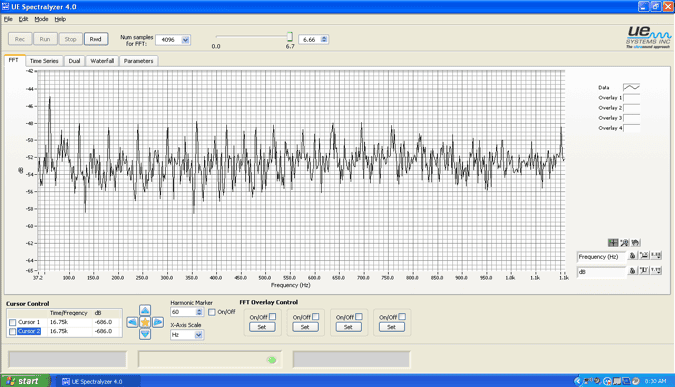Move cursor left with the left arrow

132,322
